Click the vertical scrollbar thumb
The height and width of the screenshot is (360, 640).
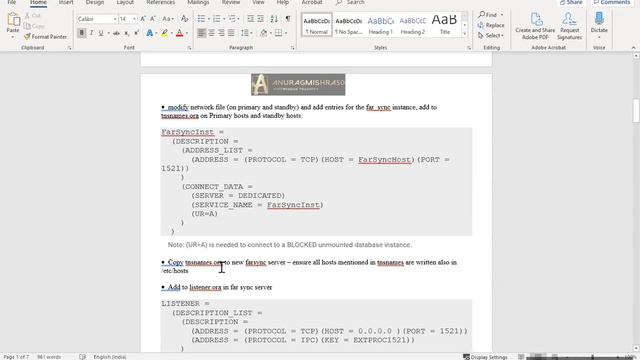[636, 110]
